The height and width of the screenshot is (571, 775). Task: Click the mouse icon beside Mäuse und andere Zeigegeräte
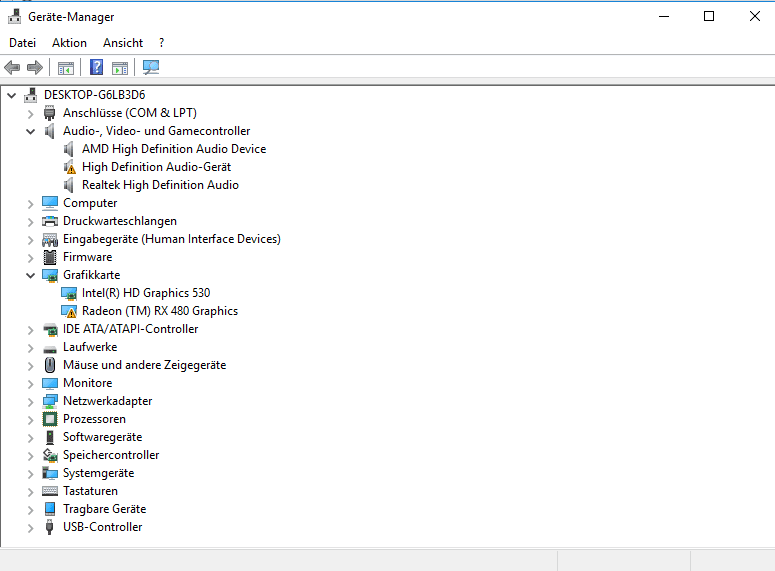[x=50, y=365]
